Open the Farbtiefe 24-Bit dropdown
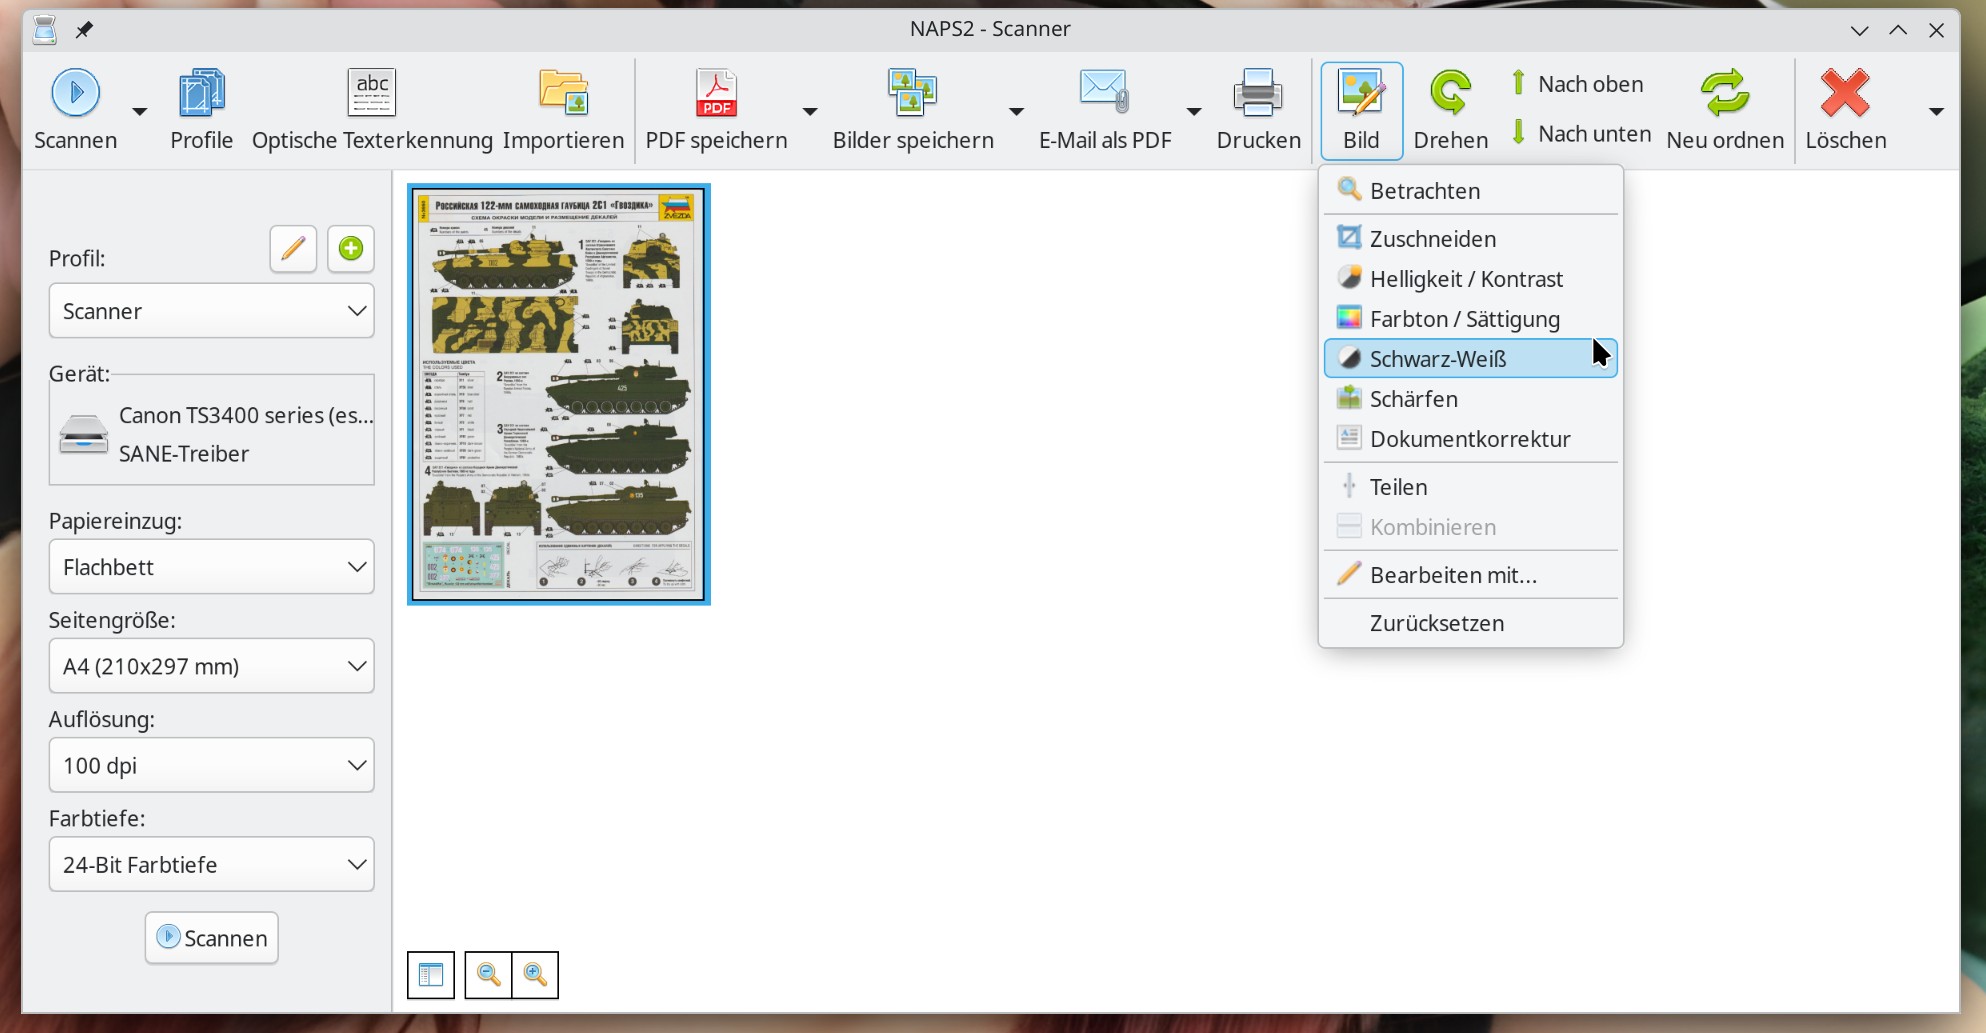 point(212,864)
